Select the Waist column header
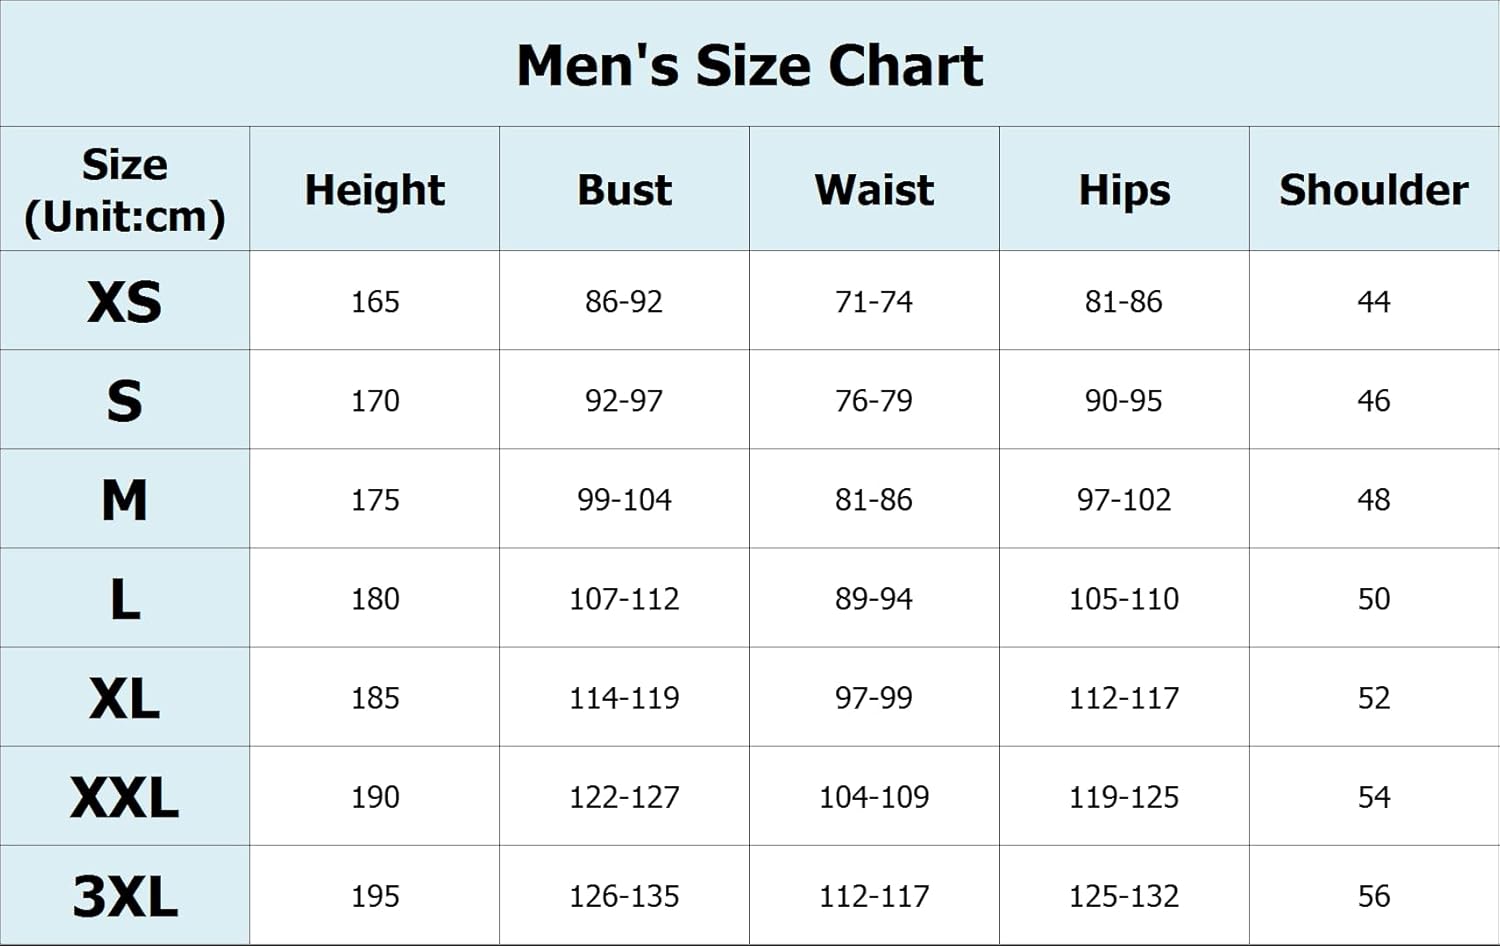 click(x=874, y=190)
